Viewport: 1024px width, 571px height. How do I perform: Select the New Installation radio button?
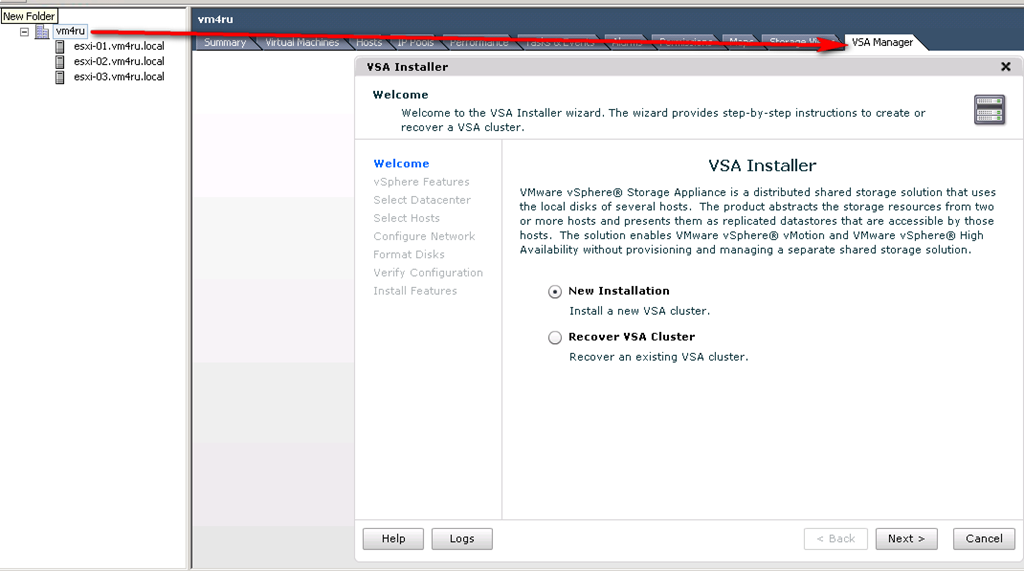coord(554,291)
